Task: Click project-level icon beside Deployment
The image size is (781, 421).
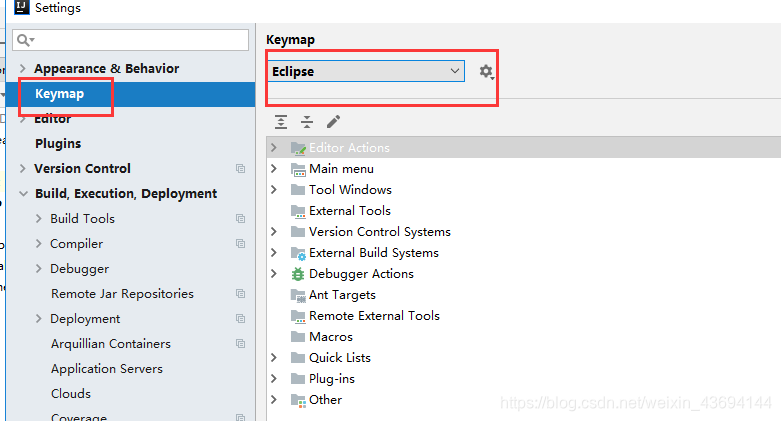Action: 241,319
